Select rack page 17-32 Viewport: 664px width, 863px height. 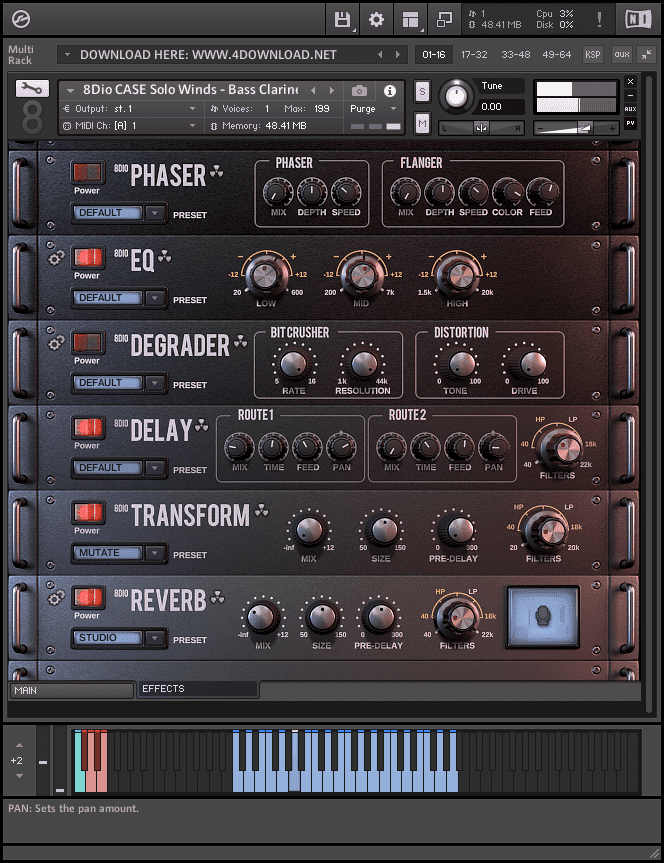474,54
